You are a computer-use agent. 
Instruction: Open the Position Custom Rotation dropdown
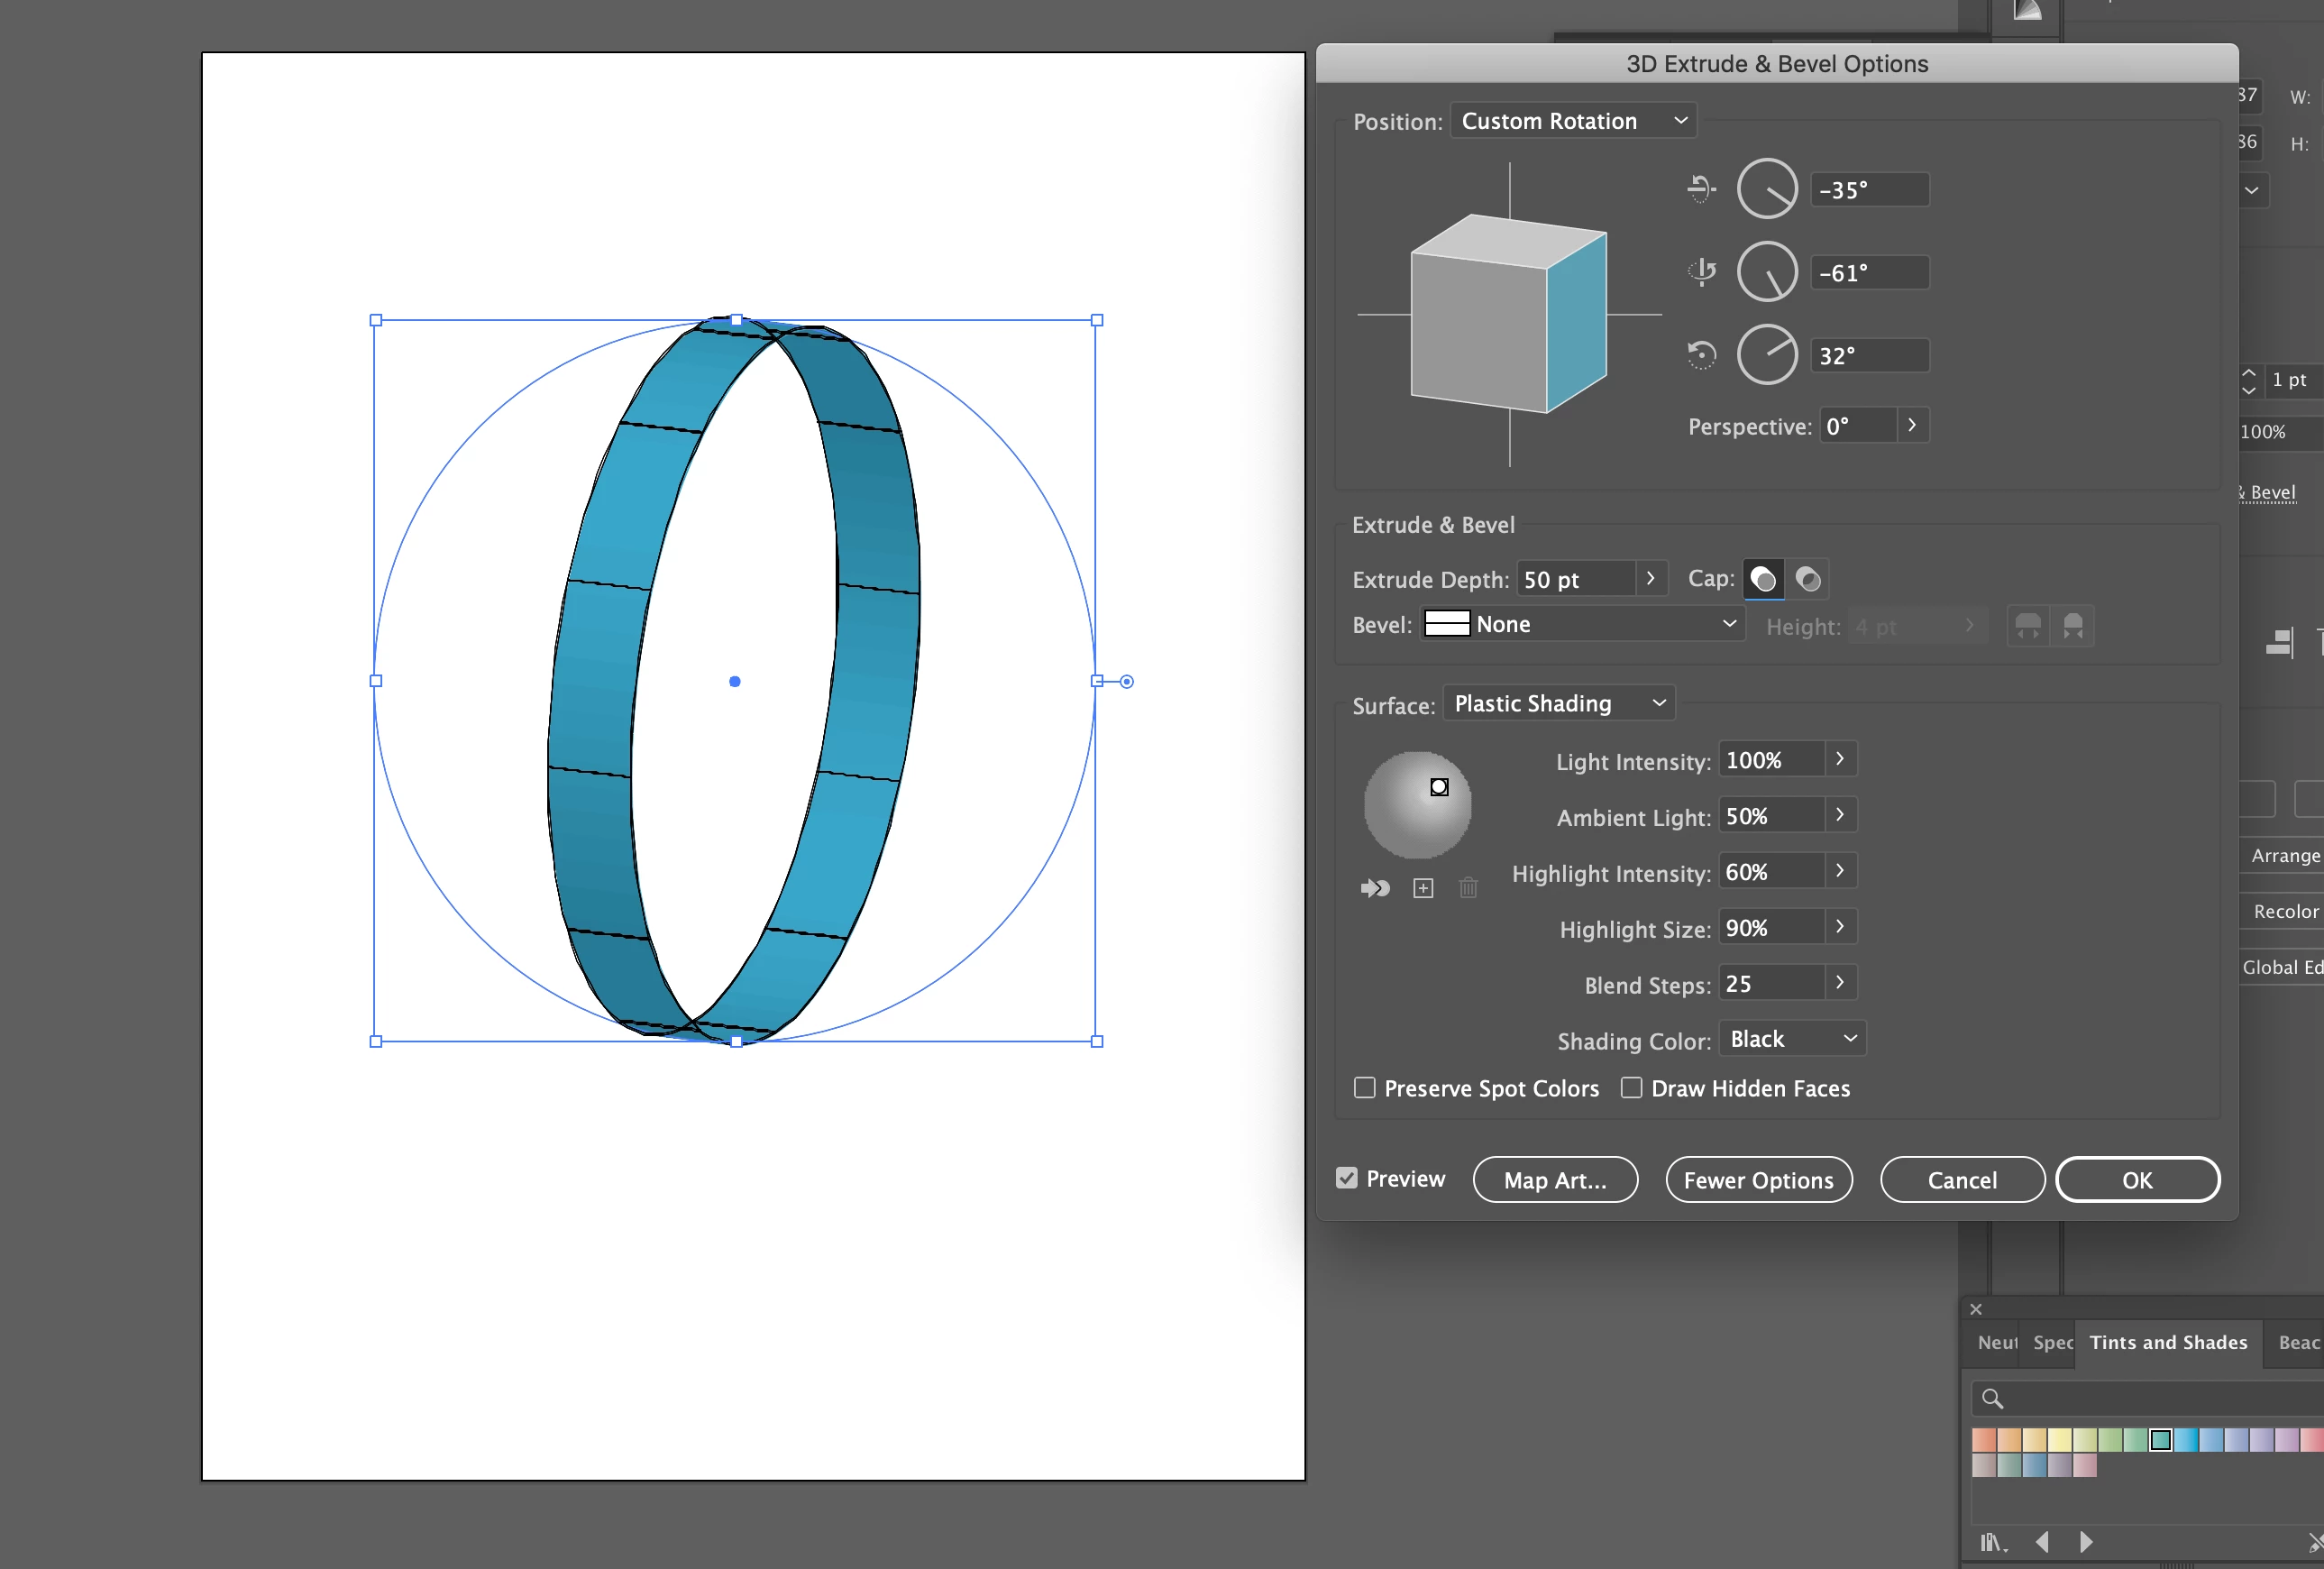pyautogui.click(x=1573, y=121)
